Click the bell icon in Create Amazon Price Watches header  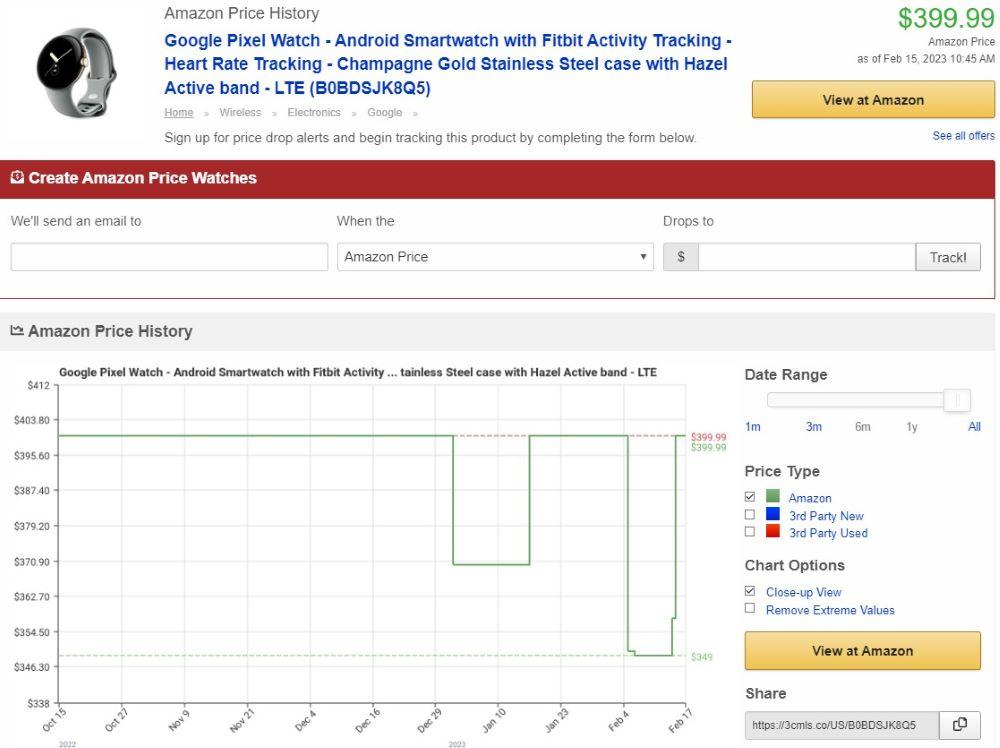[x=16, y=177]
